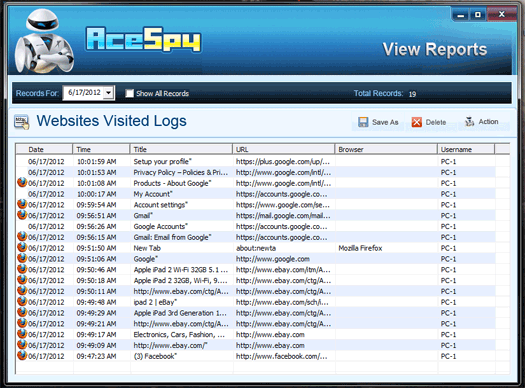Maximize the AceSpy window

click(478, 15)
